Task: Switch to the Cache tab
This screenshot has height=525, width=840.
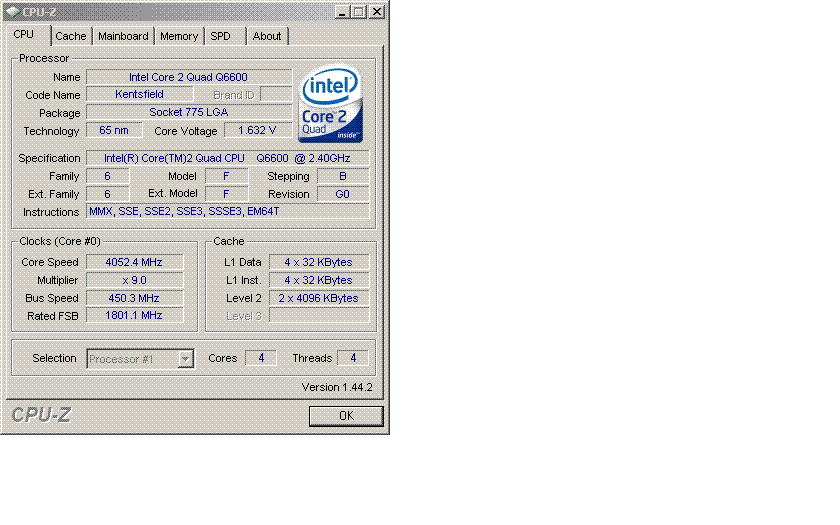Action: click(71, 36)
